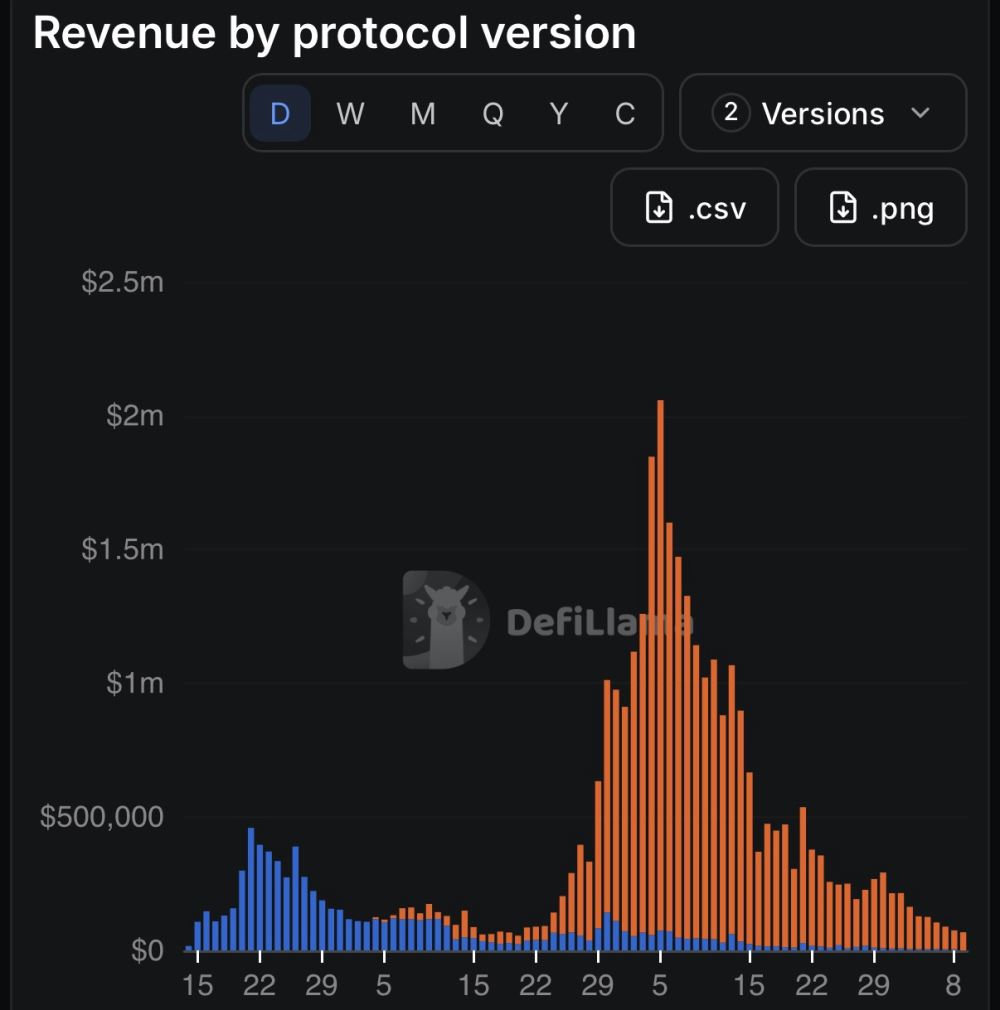
Task: Click the $500,000 y-axis label
Action: pyautogui.click(x=102, y=817)
